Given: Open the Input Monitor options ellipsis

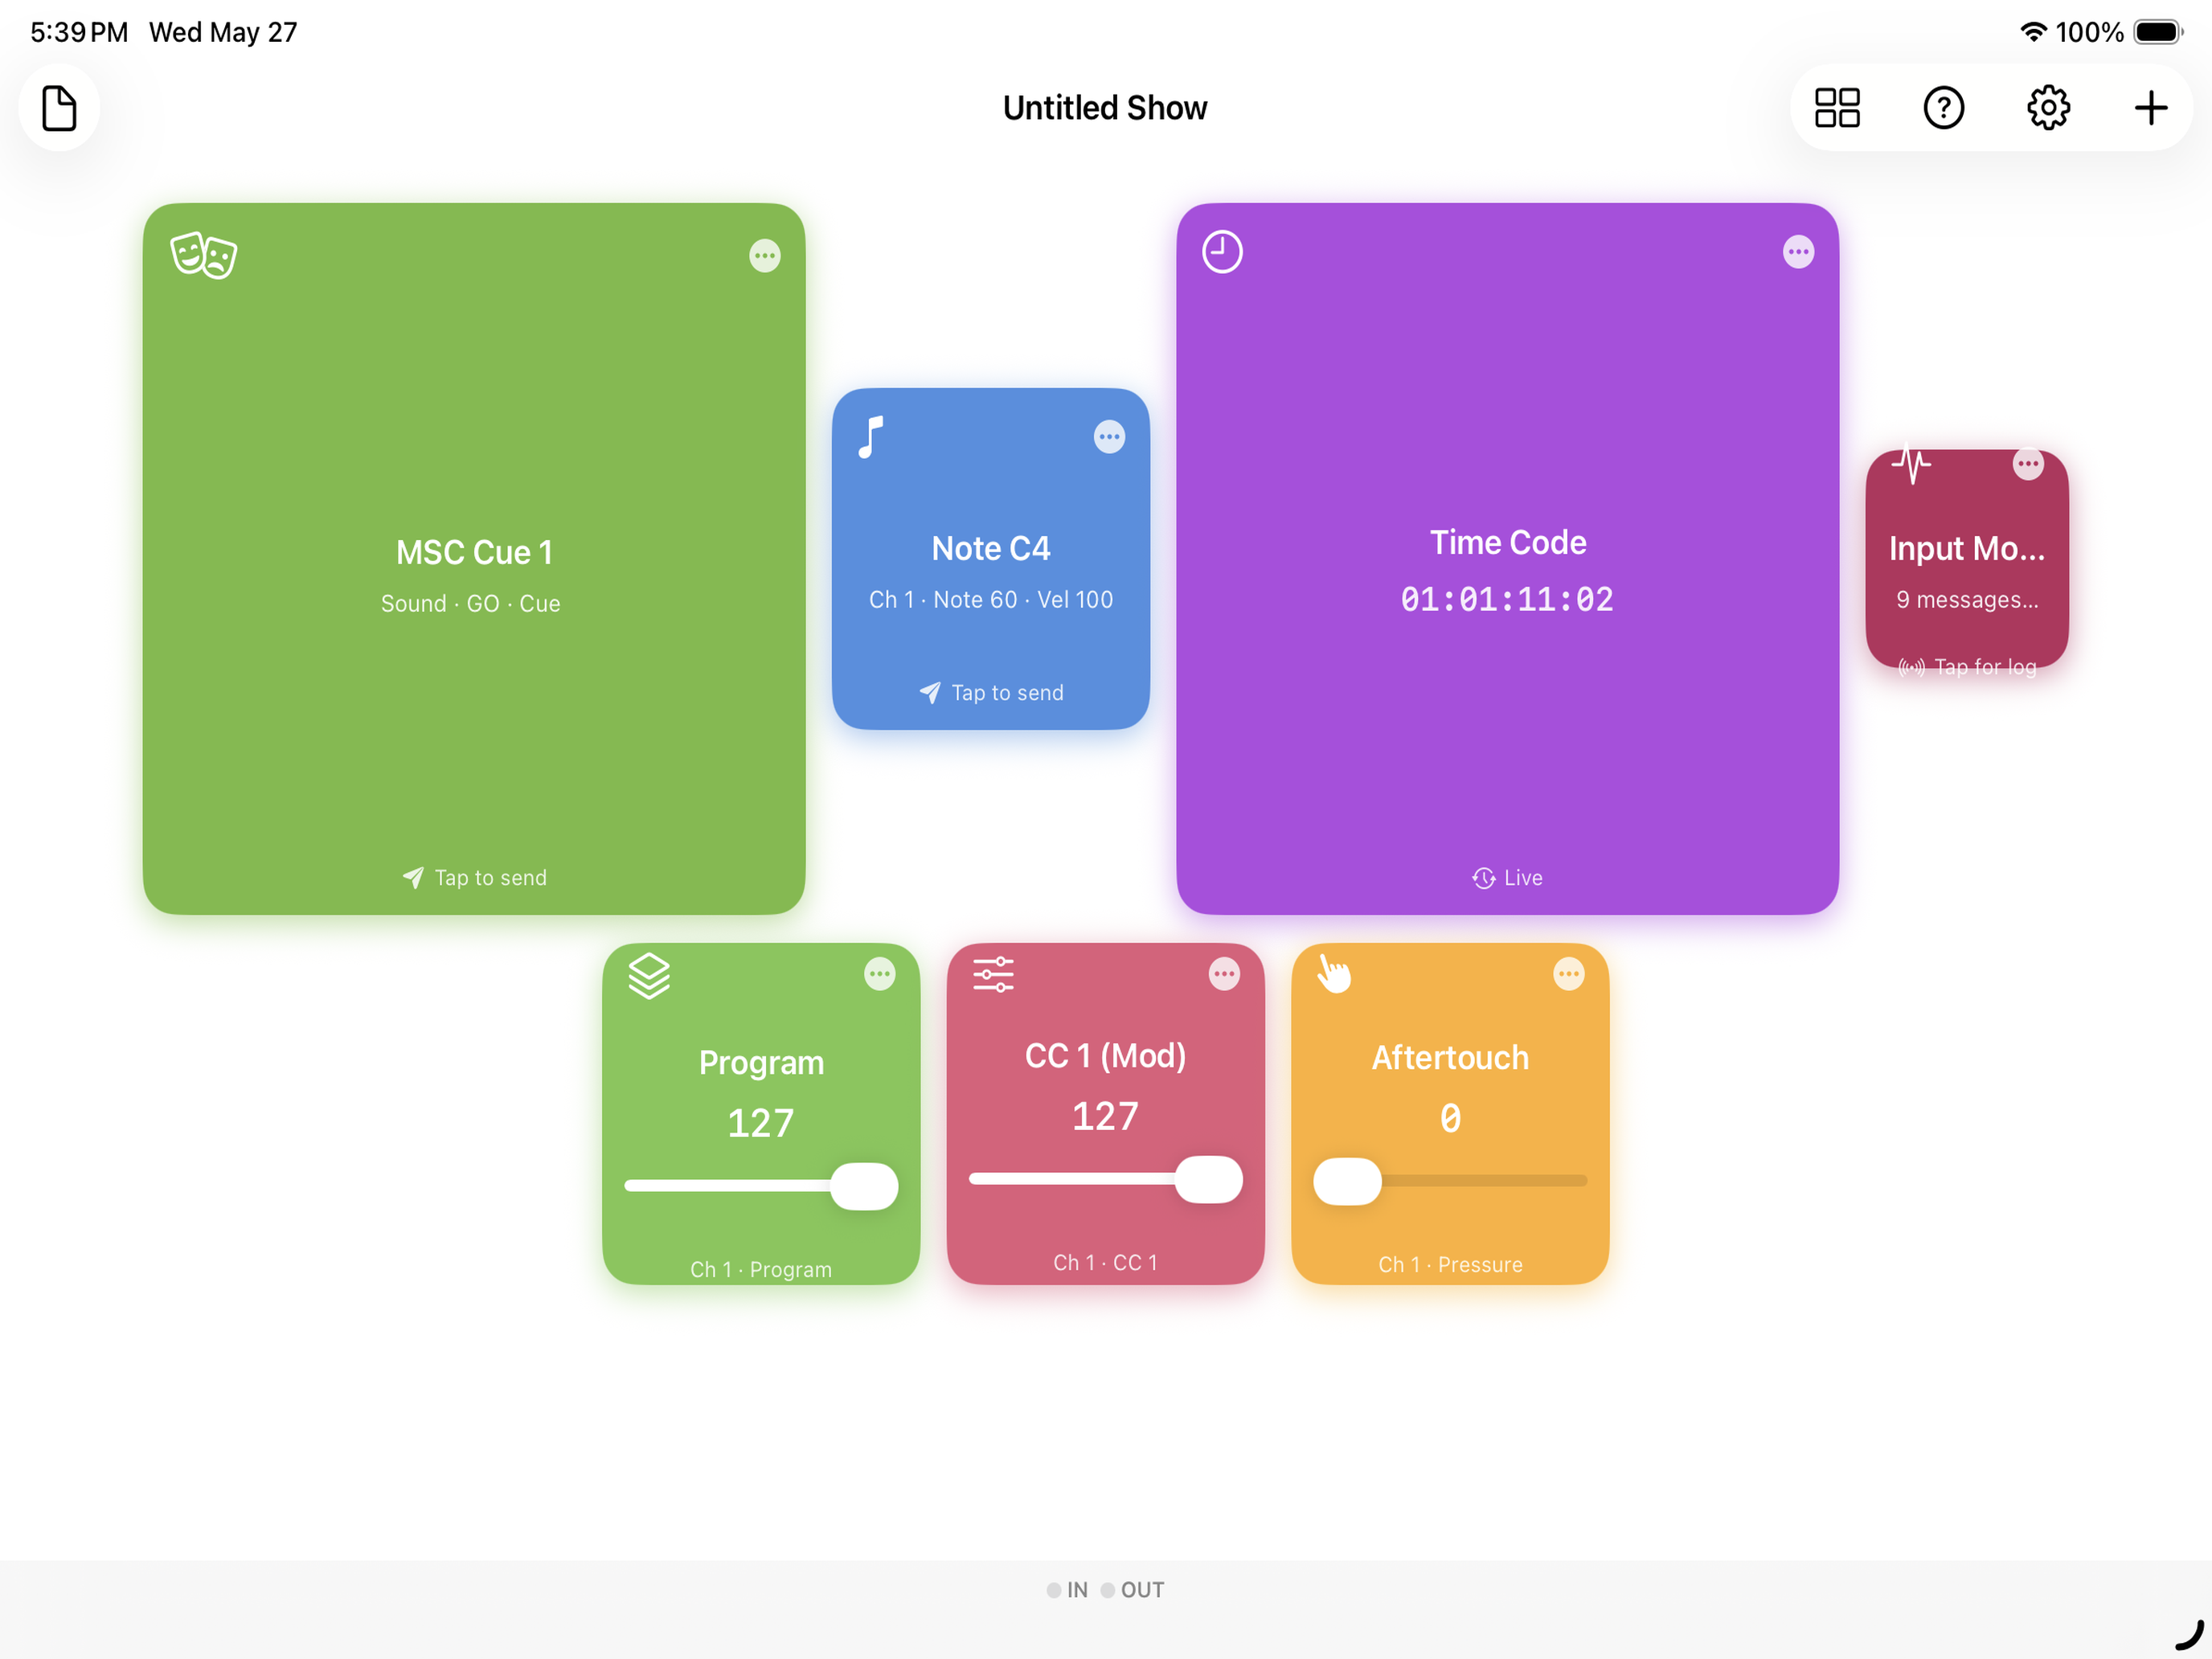Looking at the screenshot, I should tap(2027, 464).
